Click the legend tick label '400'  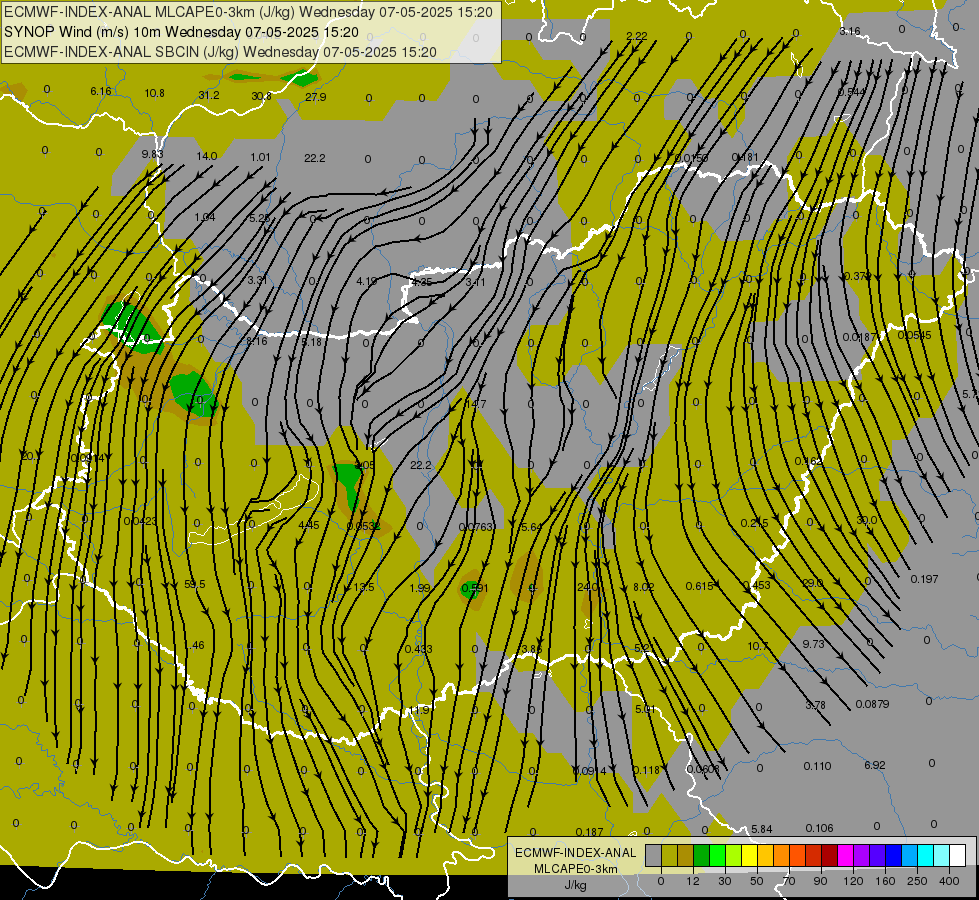point(948,881)
